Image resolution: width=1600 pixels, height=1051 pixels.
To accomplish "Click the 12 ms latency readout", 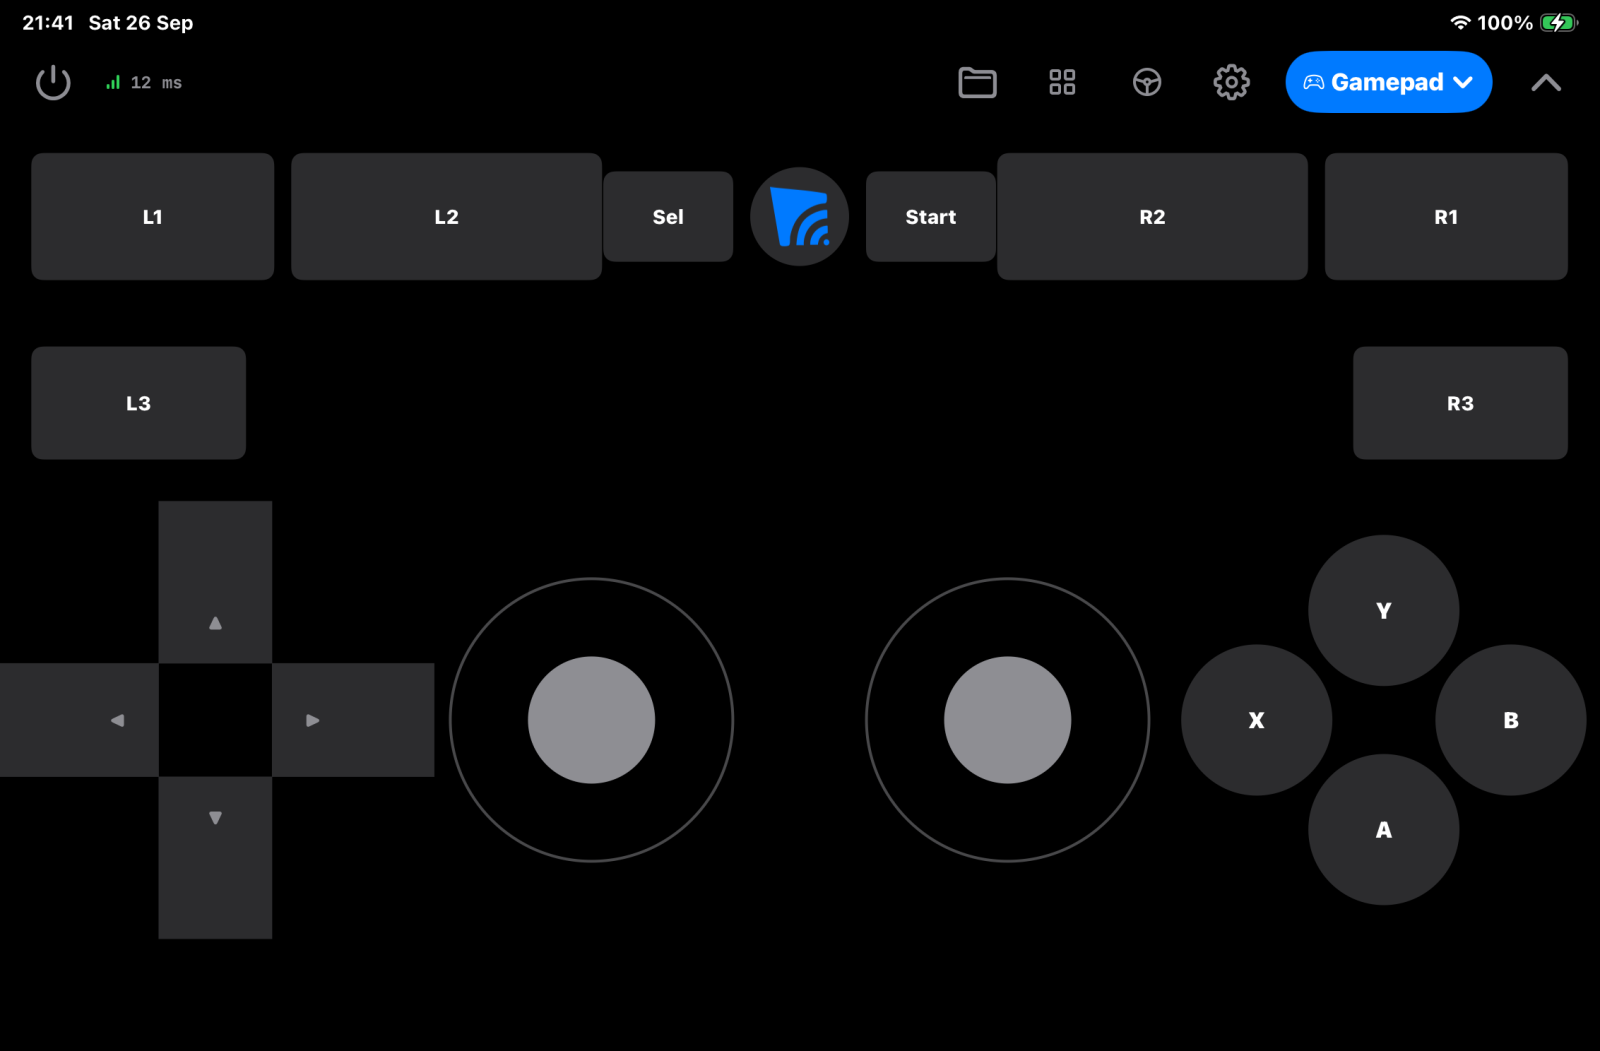I will click(156, 83).
